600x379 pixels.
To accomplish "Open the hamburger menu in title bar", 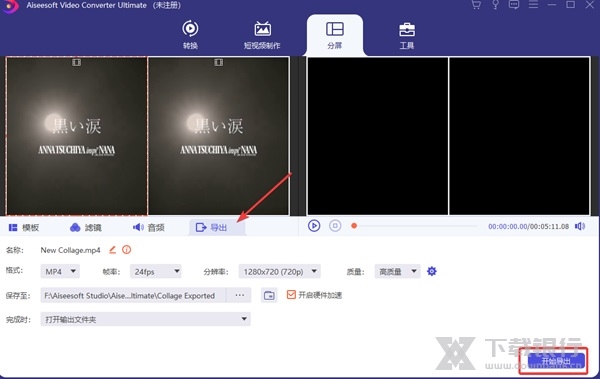I will 533,5.
